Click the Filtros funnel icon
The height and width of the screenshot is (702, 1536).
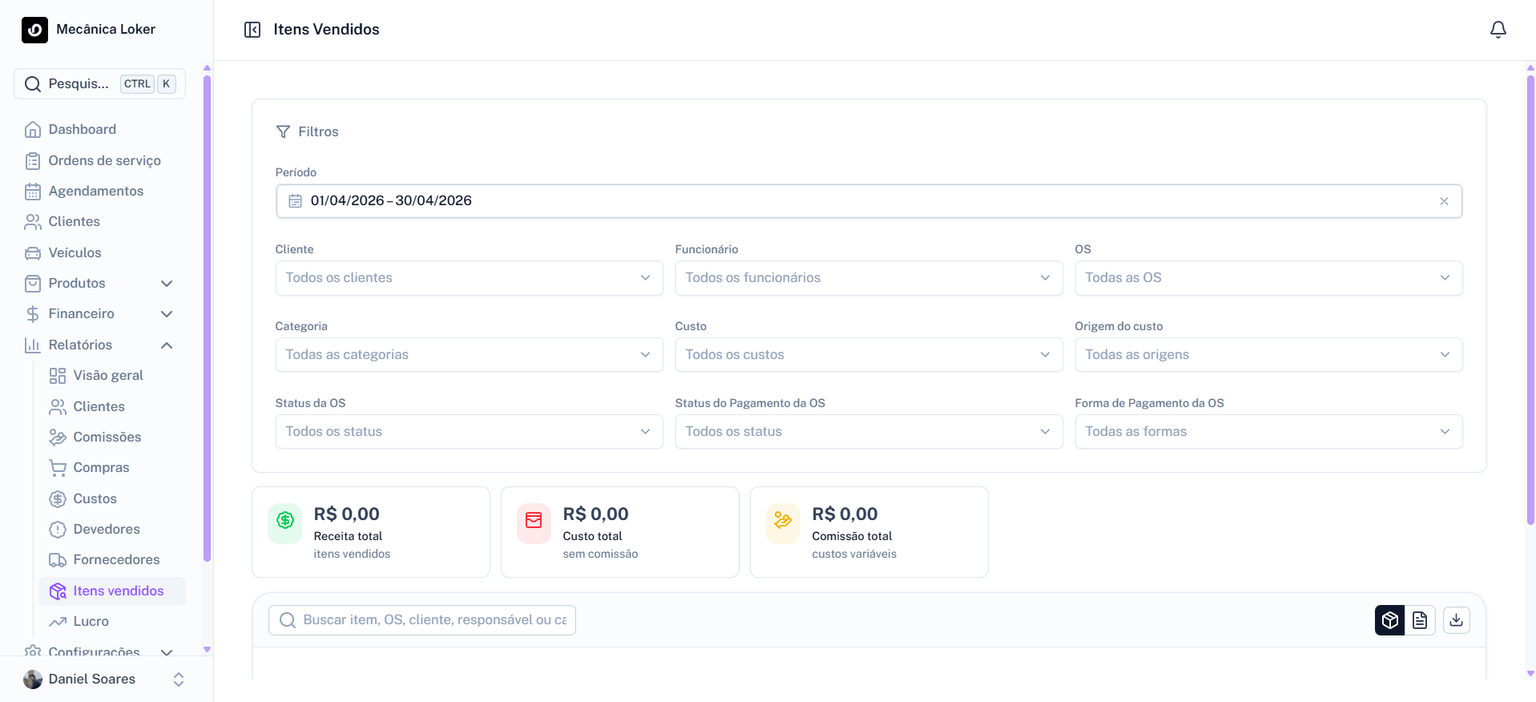[283, 132]
